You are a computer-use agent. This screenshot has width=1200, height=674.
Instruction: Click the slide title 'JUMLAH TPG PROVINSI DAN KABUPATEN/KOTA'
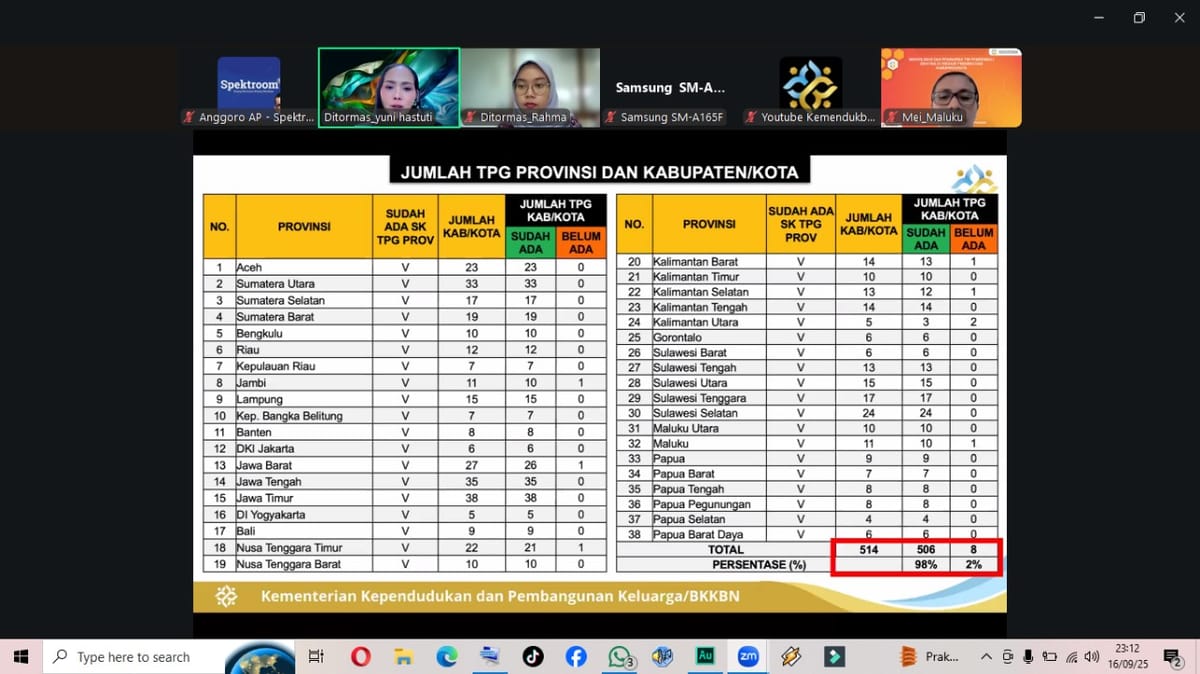600,172
